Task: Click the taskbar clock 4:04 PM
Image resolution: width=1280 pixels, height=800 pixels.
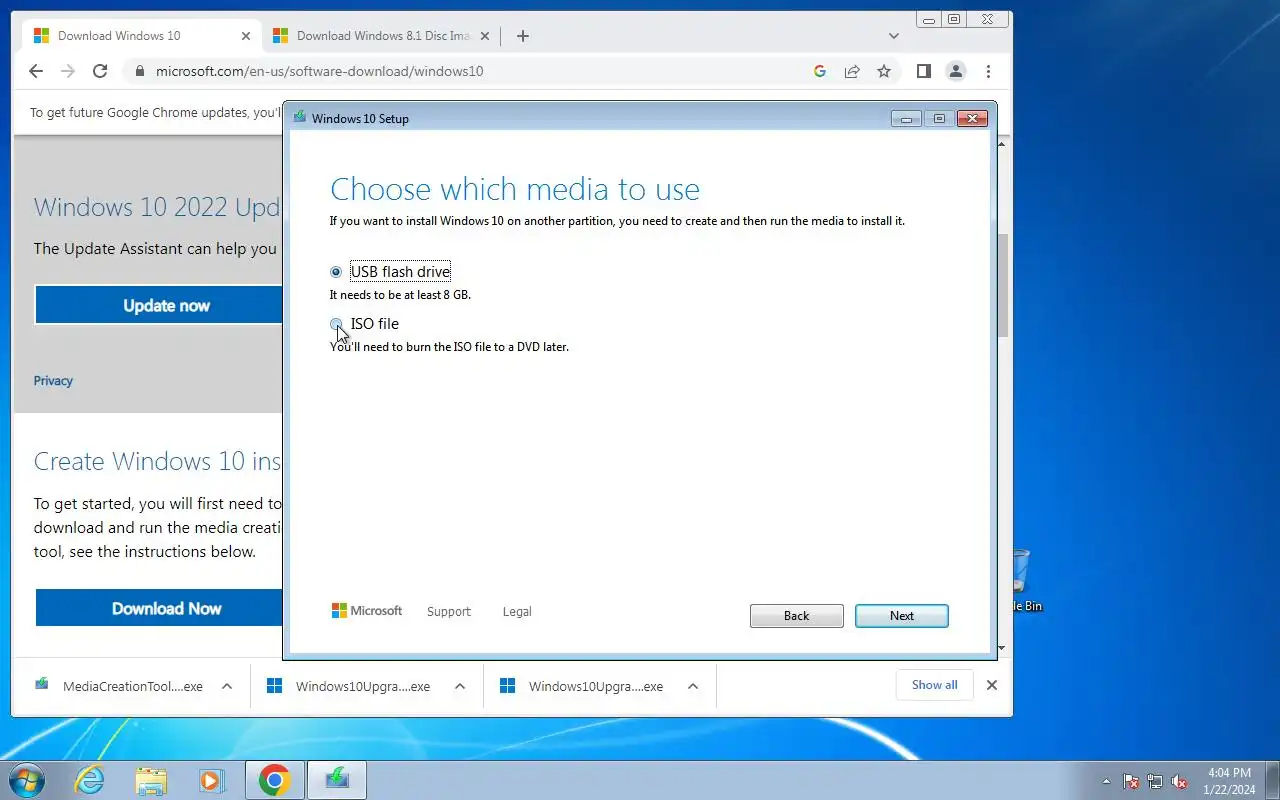Action: tap(1229, 780)
